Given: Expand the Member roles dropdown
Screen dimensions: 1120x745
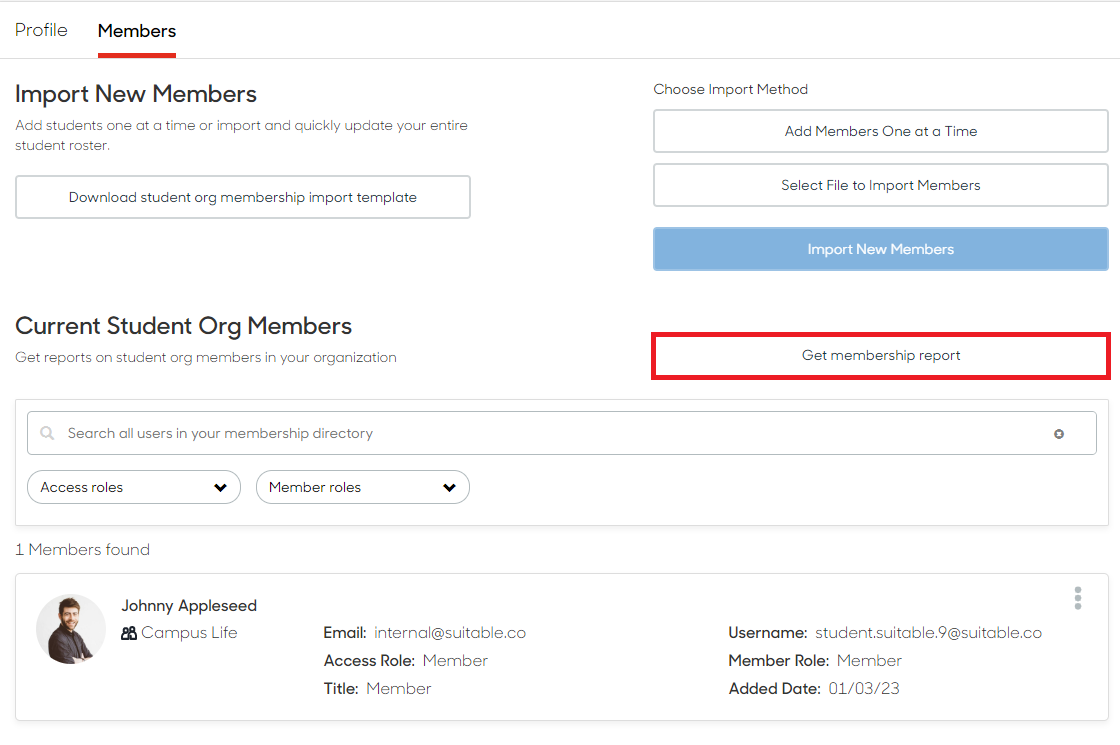Looking at the screenshot, I should click(363, 487).
